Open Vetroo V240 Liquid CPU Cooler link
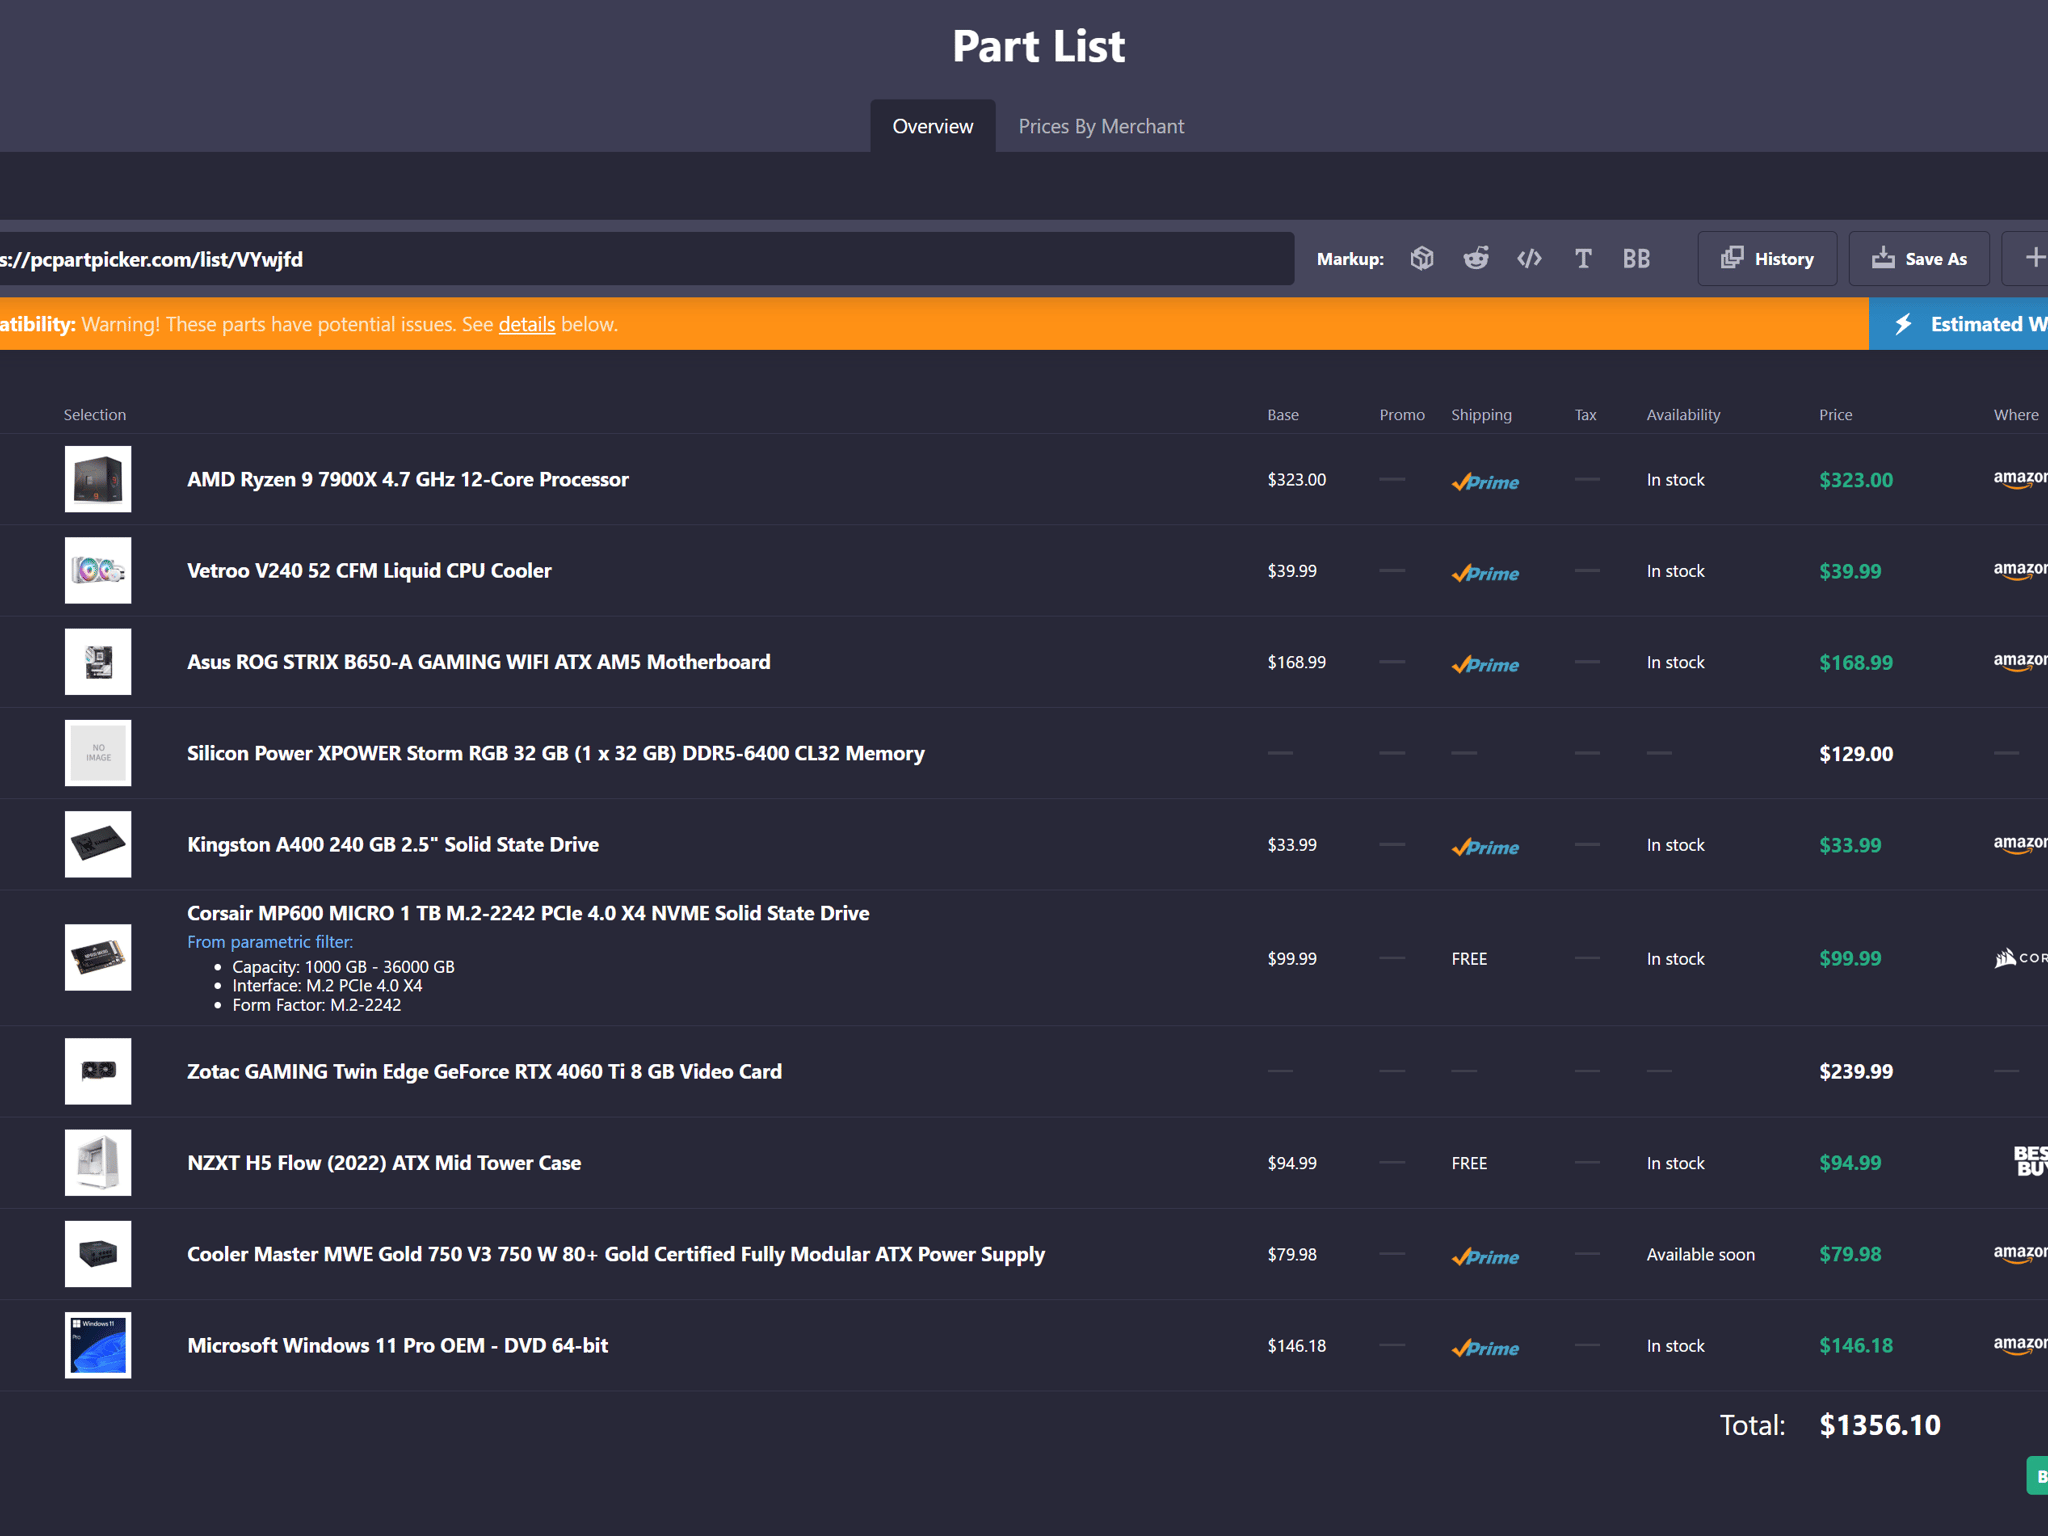This screenshot has height=1536, width=2048. tap(369, 570)
